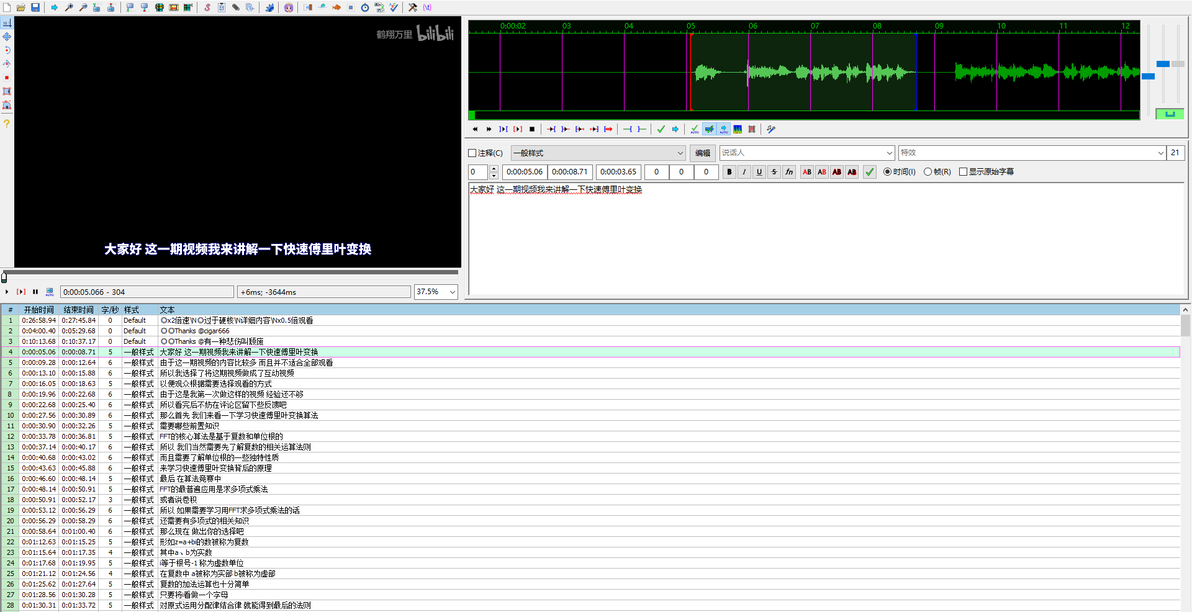Viewport: 1192px width, 612px height.
Task: Apply italic formatting button
Action: tap(744, 173)
